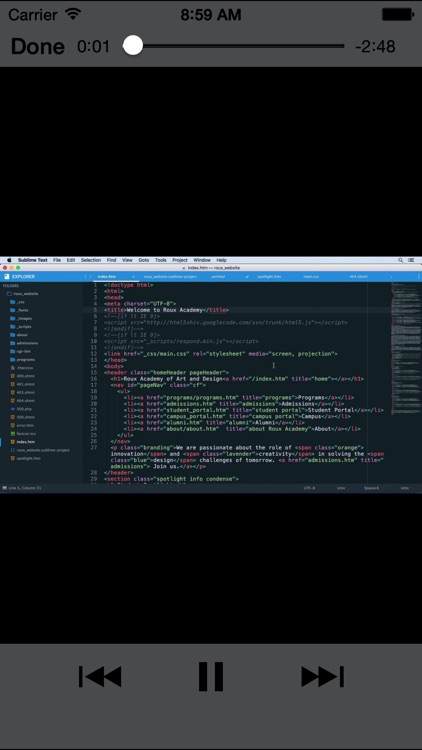Open the Goto menu in the video

click(x=144, y=260)
